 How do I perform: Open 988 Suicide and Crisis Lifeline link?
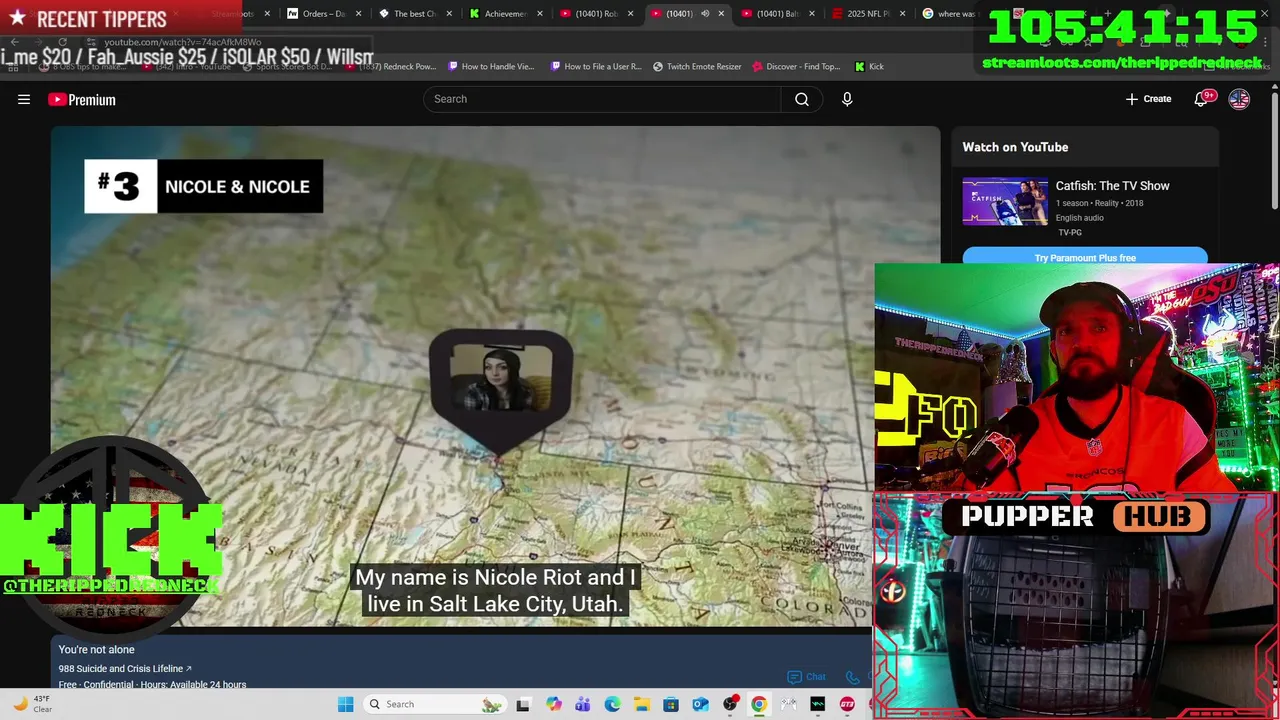125,668
